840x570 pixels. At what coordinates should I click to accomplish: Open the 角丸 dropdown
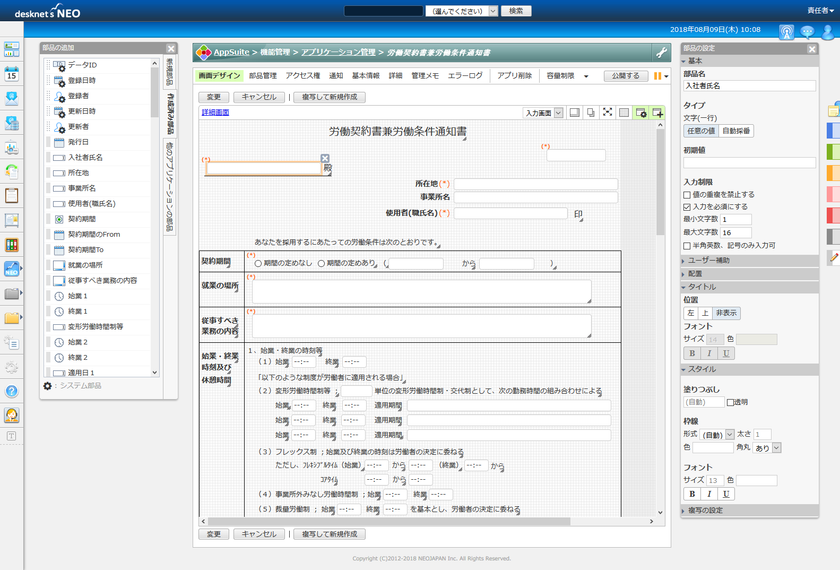coord(765,449)
